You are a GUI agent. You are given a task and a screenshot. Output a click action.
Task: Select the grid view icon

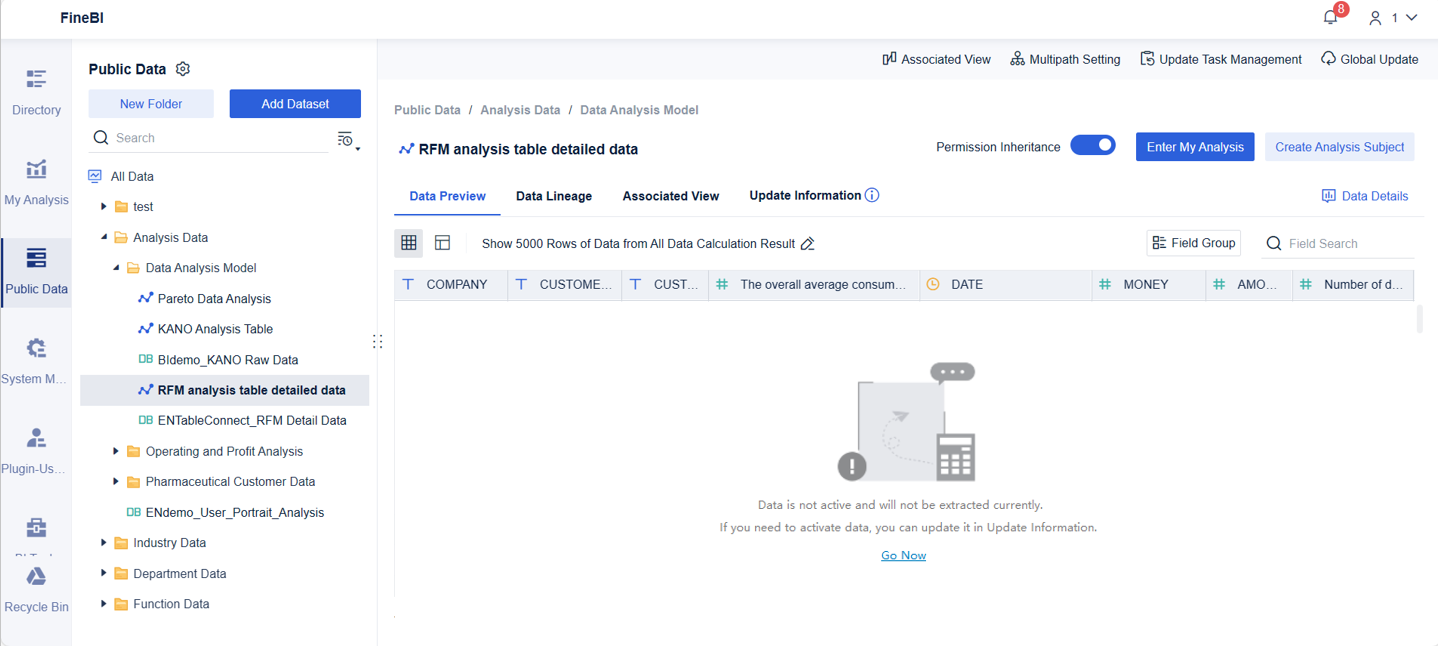(408, 243)
